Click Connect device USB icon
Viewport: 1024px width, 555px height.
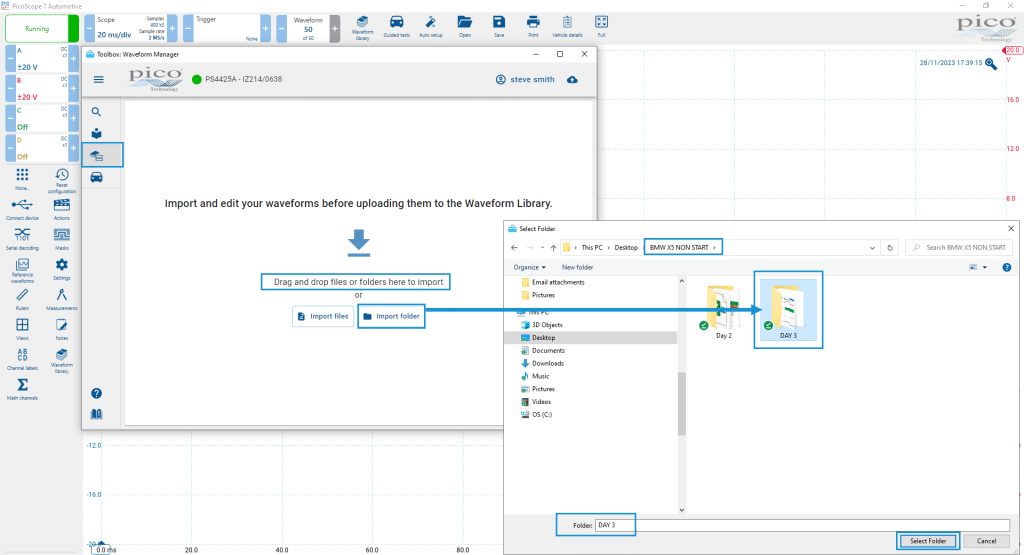coord(22,210)
